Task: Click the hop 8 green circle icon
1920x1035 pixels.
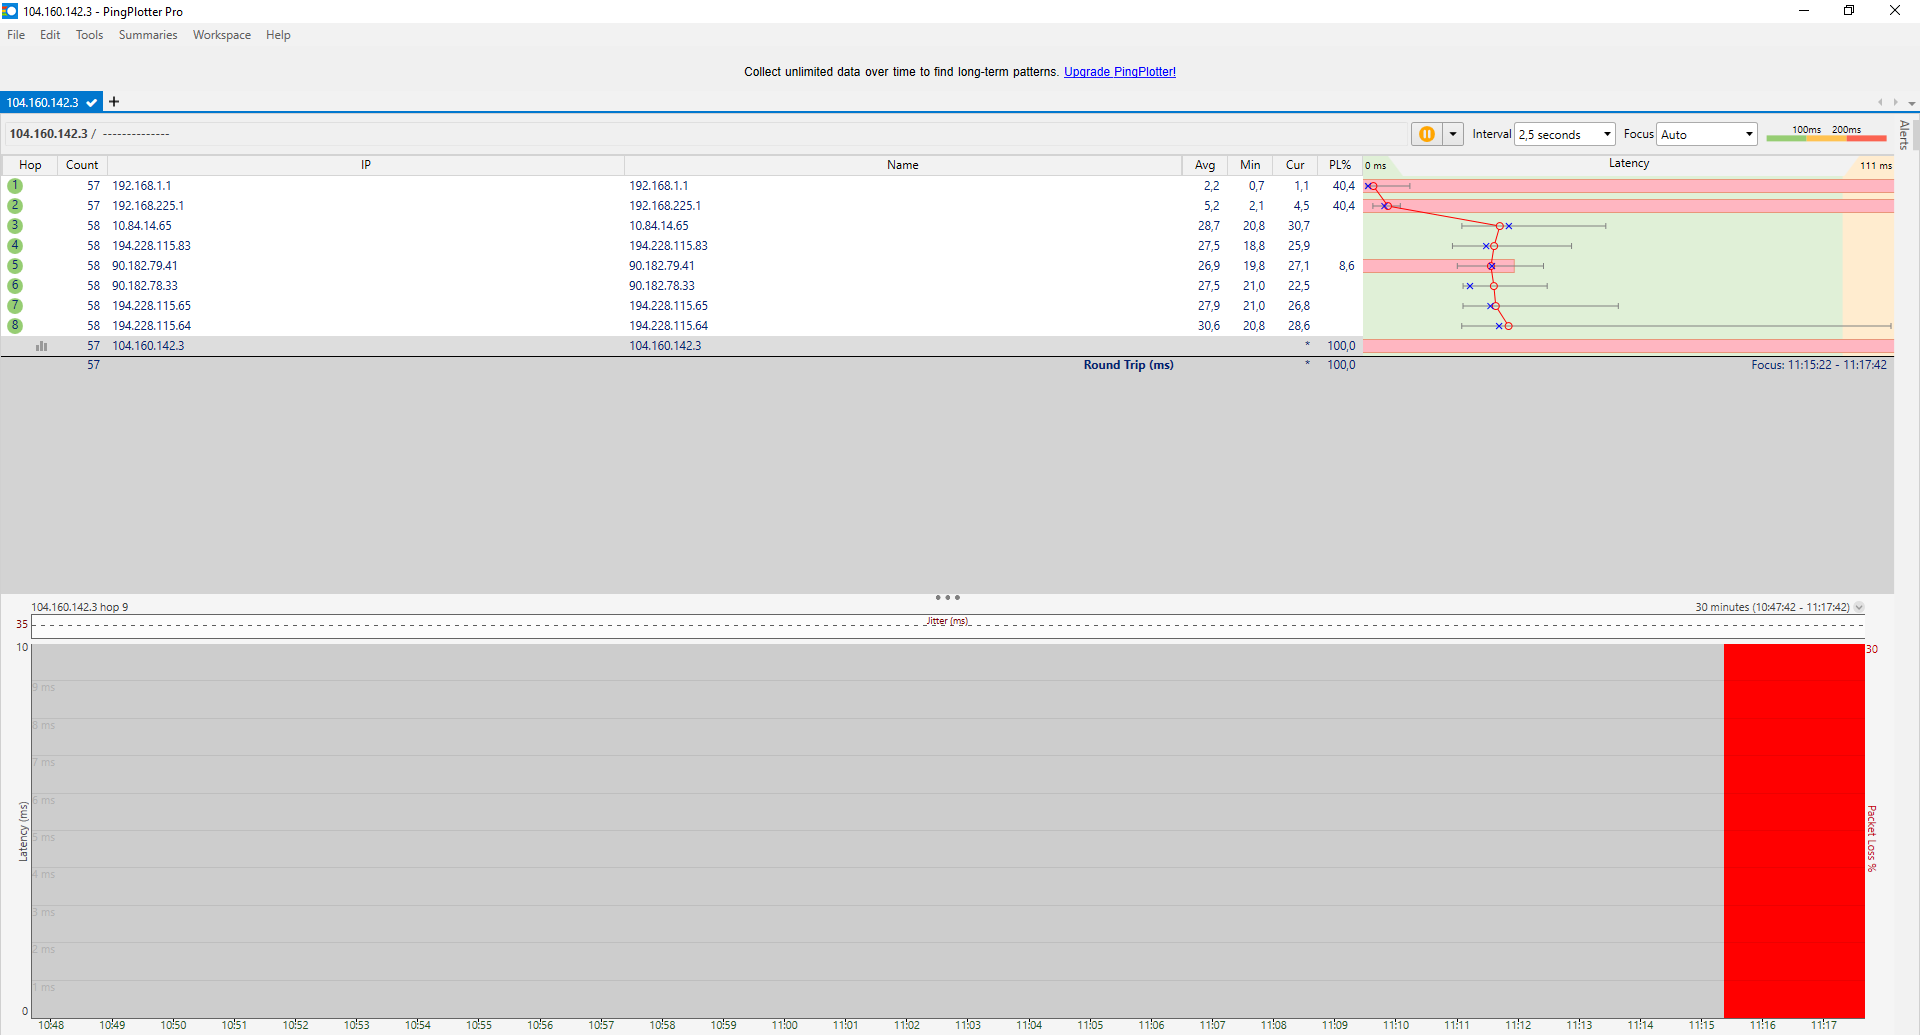Action: tap(15, 326)
